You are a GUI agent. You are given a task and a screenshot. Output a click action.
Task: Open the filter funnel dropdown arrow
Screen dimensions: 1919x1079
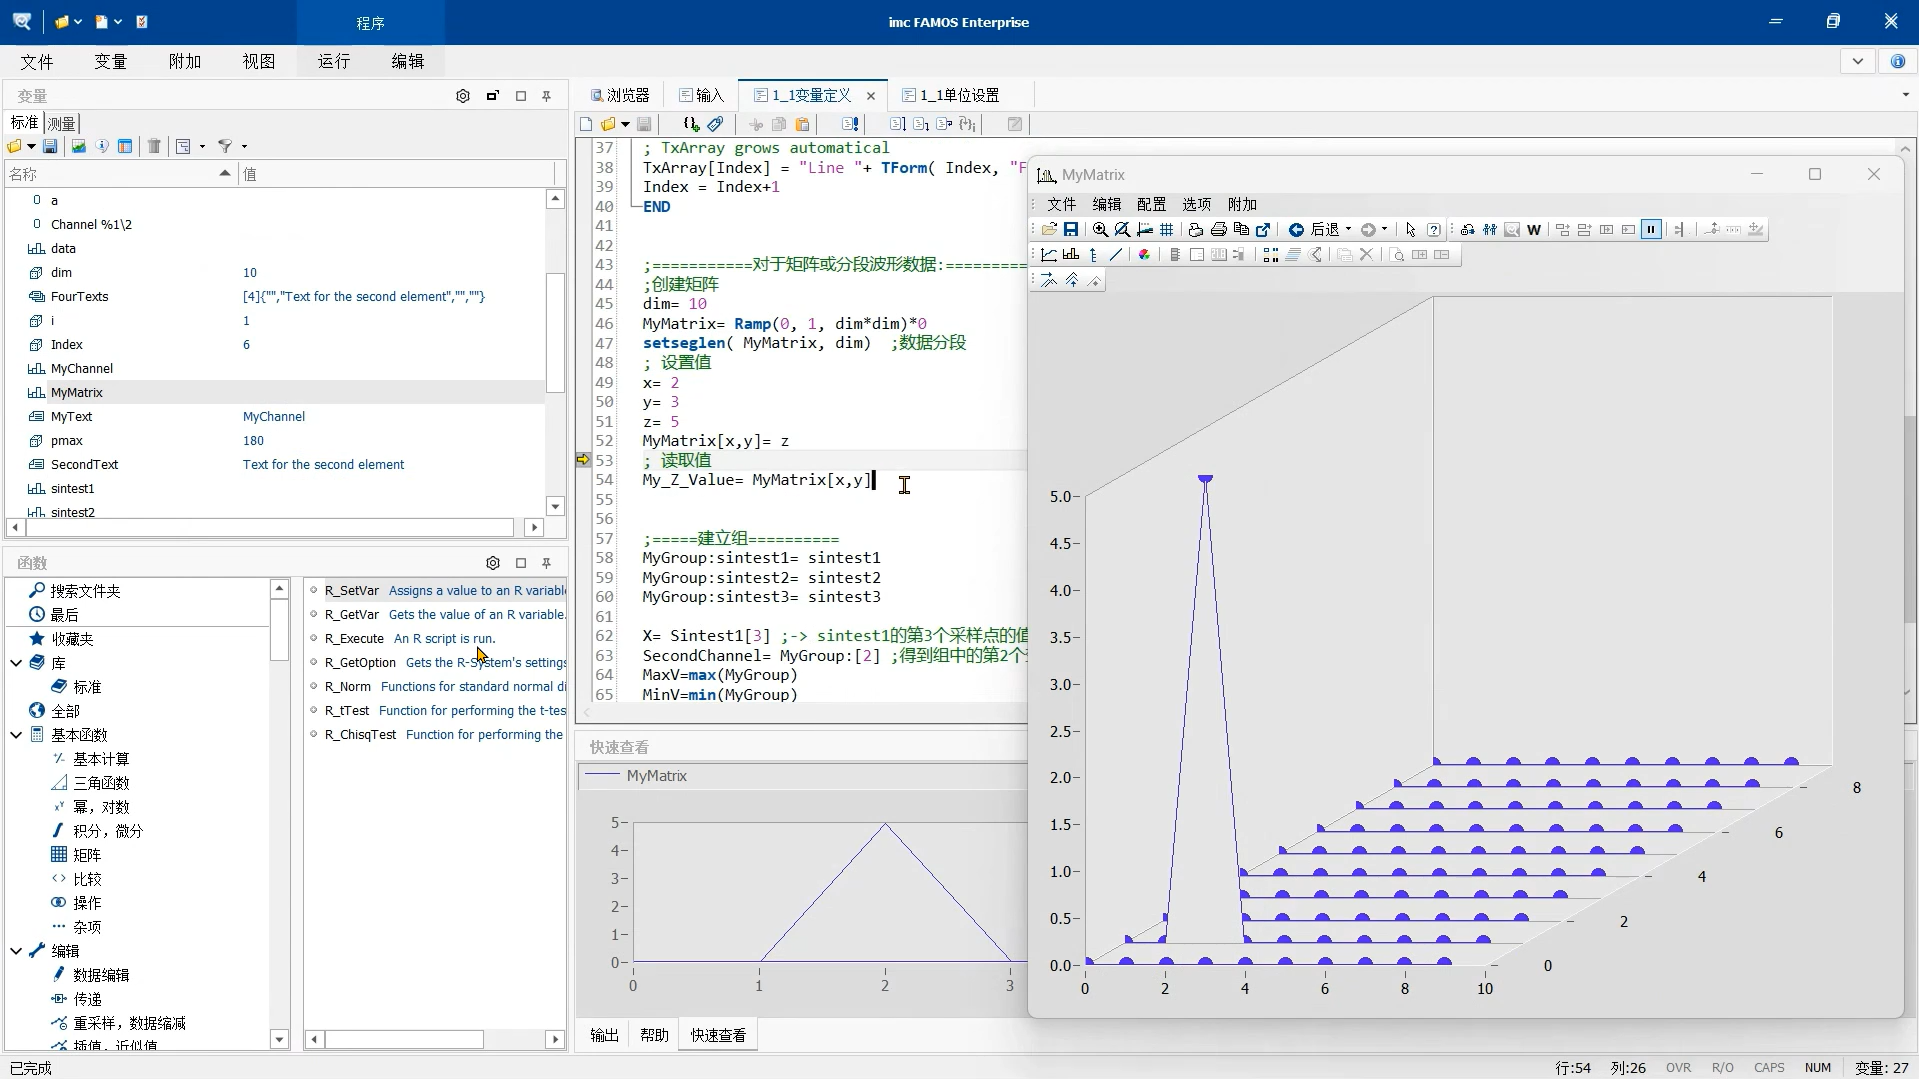point(244,146)
